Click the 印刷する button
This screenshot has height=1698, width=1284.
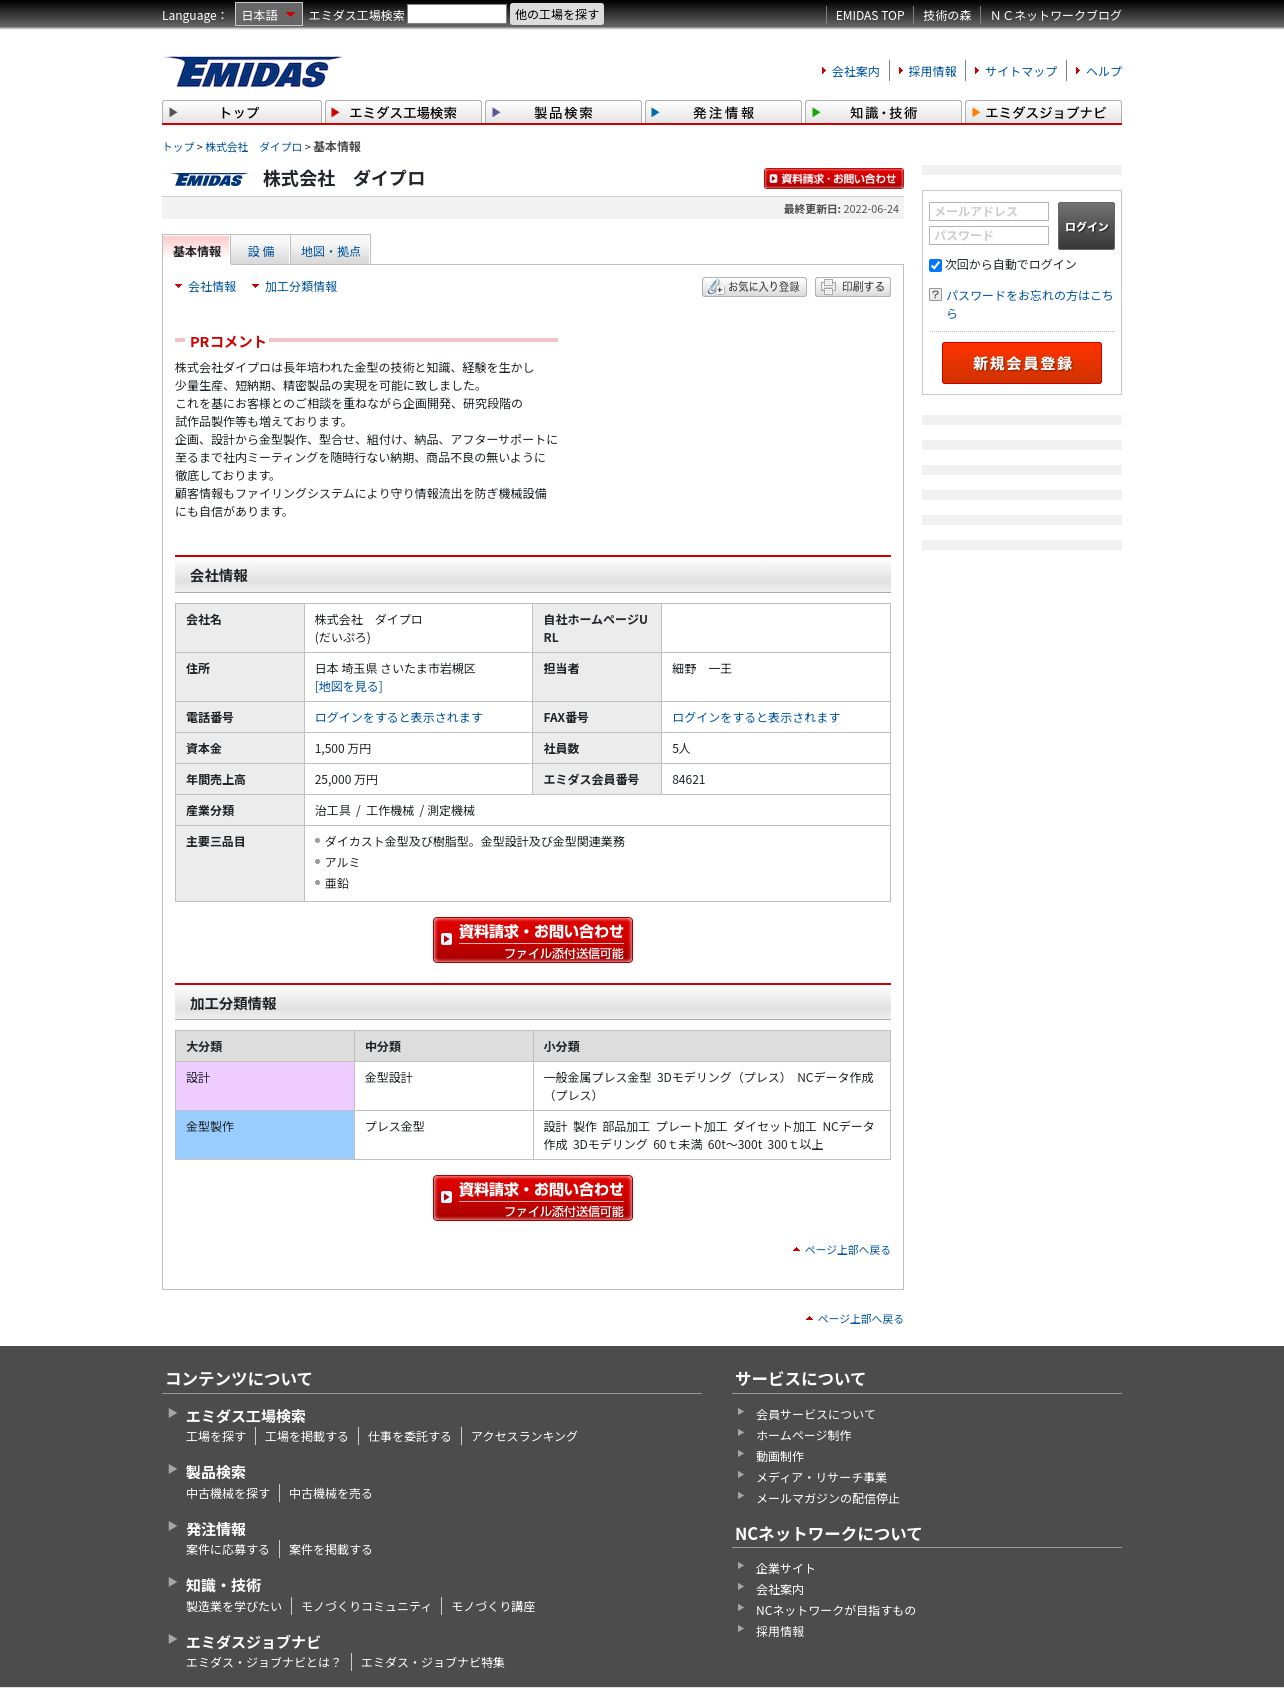tap(853, 287)
